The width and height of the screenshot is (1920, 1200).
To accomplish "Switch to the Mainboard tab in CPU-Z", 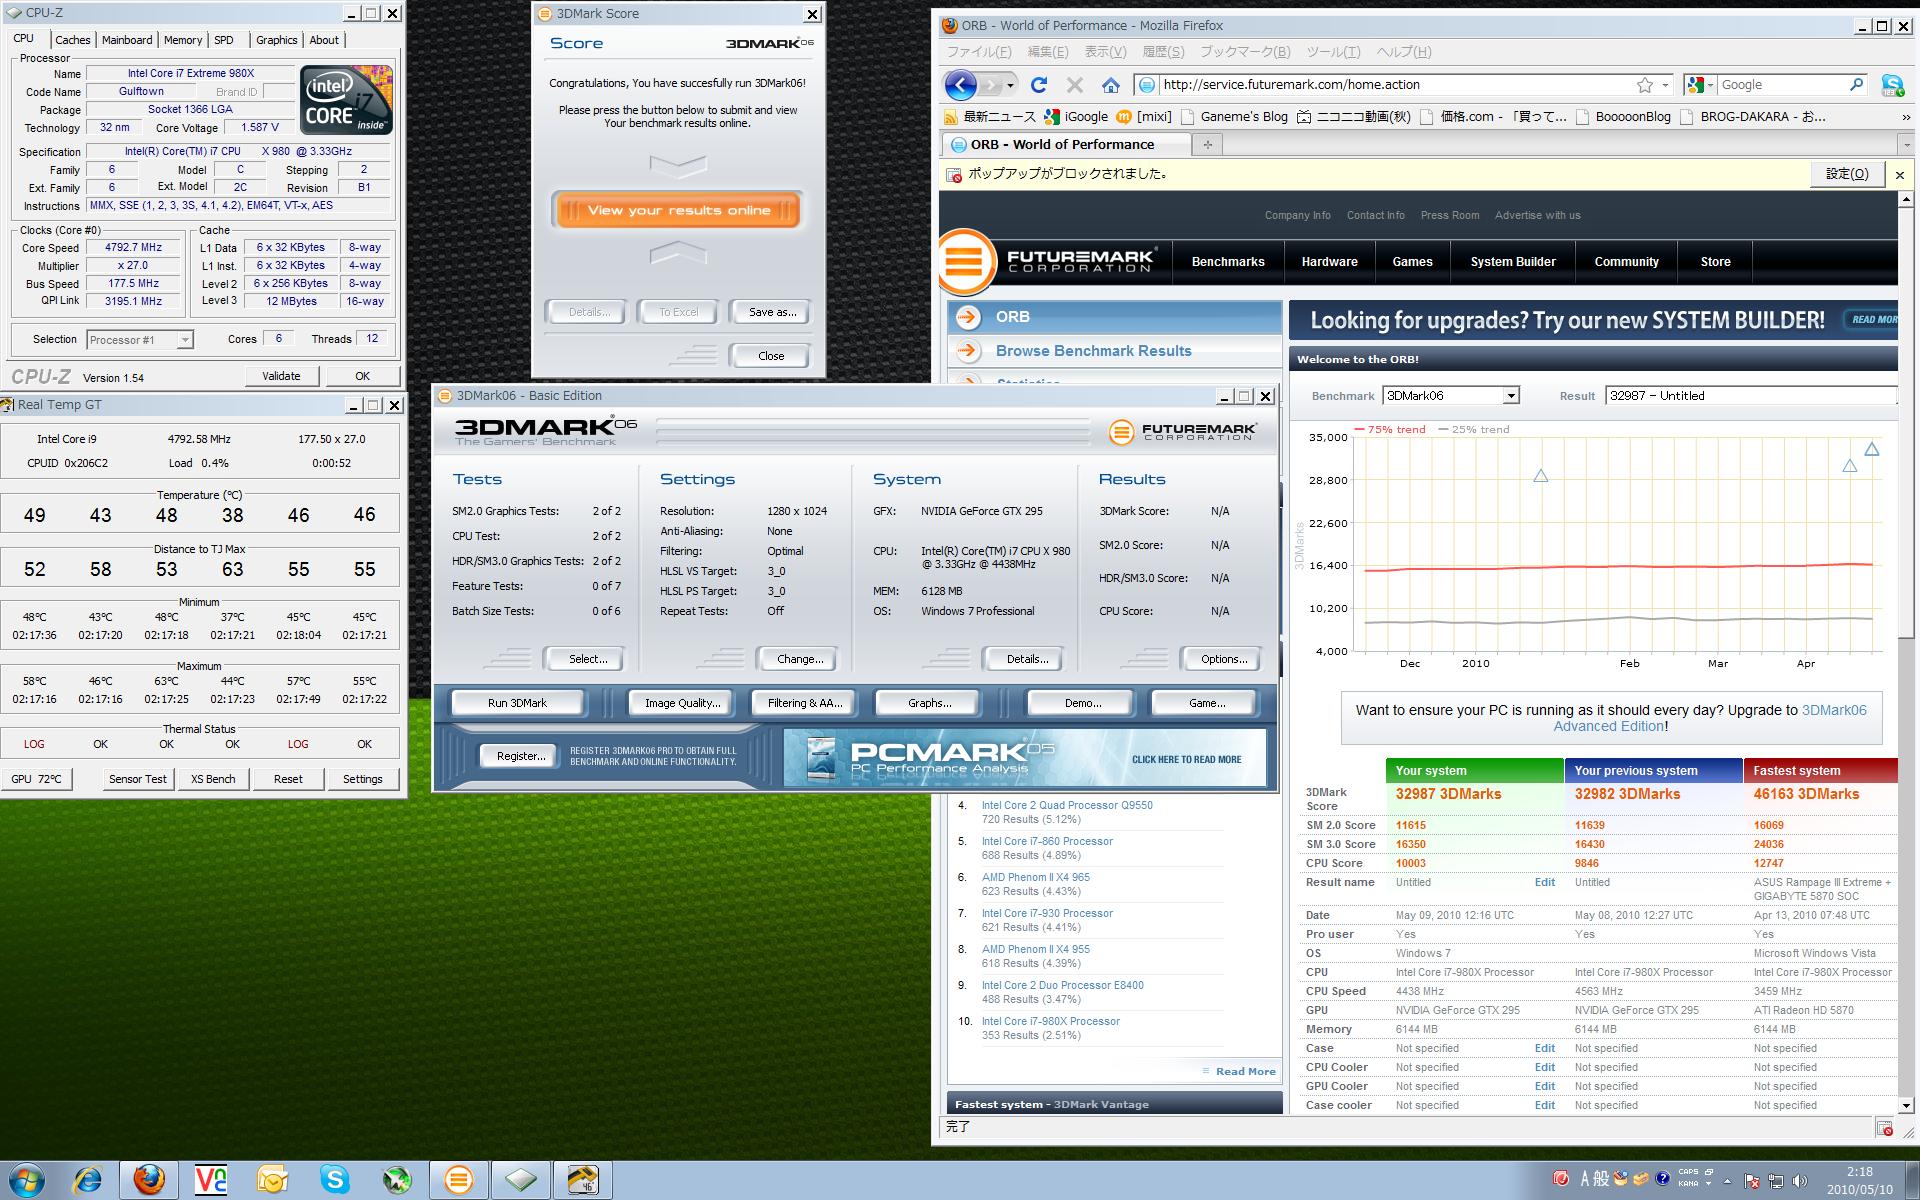I will tap(127, 40).
